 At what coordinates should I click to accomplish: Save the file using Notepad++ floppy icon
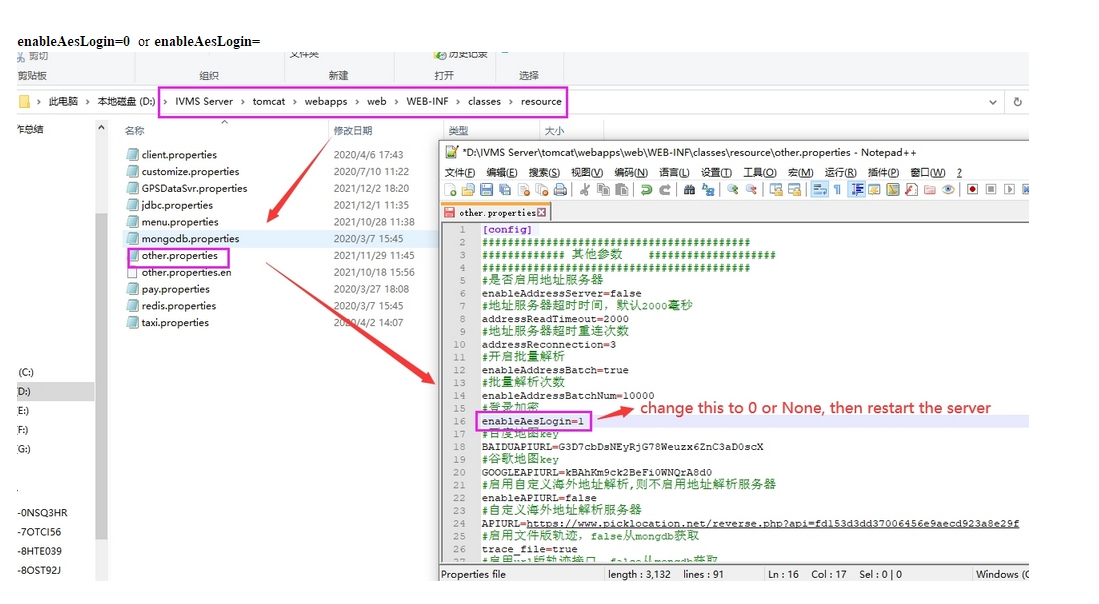(486, 190)
